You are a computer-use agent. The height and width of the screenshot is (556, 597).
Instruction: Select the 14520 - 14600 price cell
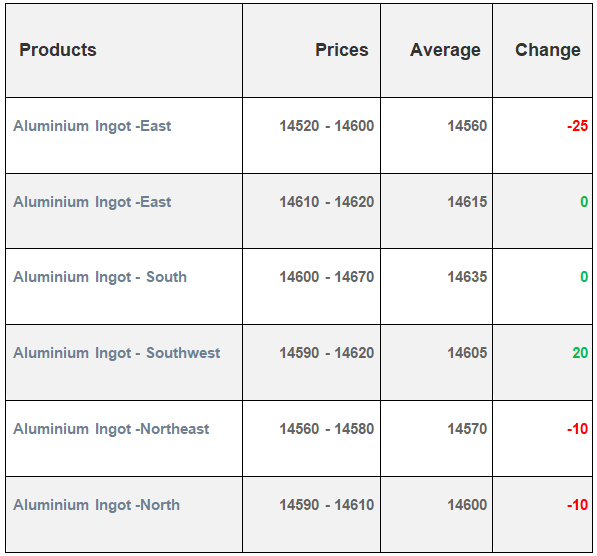[327, 126]
